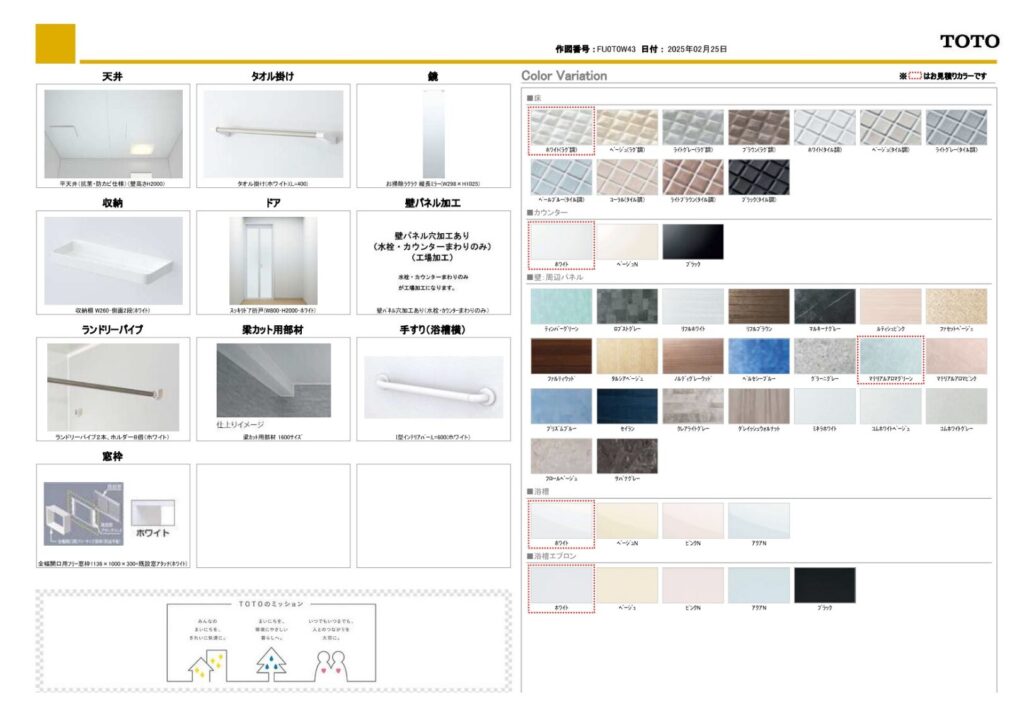Select the black tile floor swatch
The height and width of the screenshot is (709, 1024).
758,177
